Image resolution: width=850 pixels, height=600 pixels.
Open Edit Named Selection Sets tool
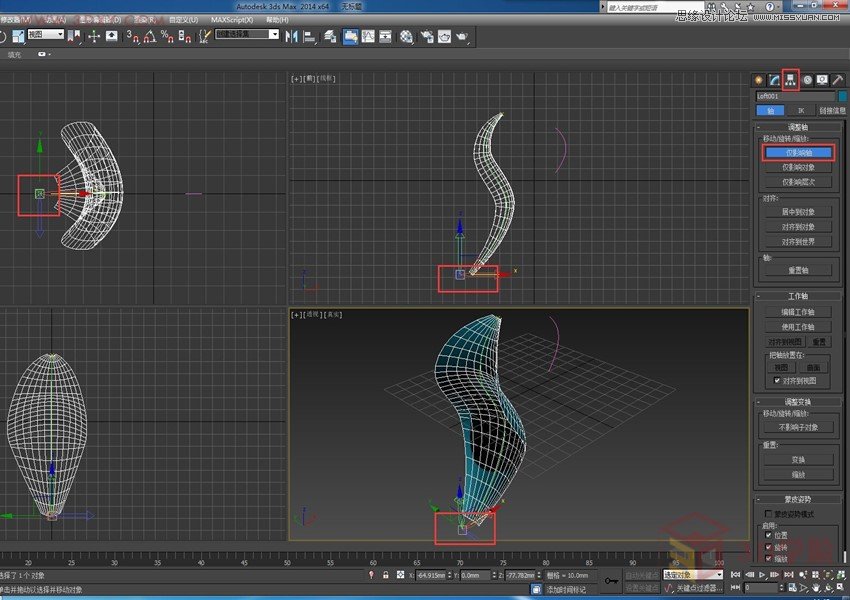204,36
